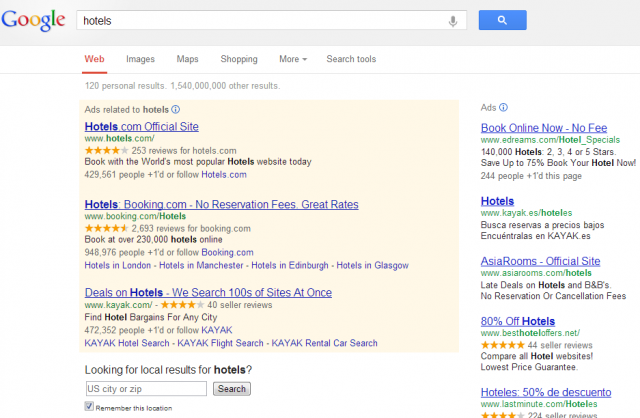Click '120 personal results' text
This screenshot has width=640, height=418.
(125, 86)
